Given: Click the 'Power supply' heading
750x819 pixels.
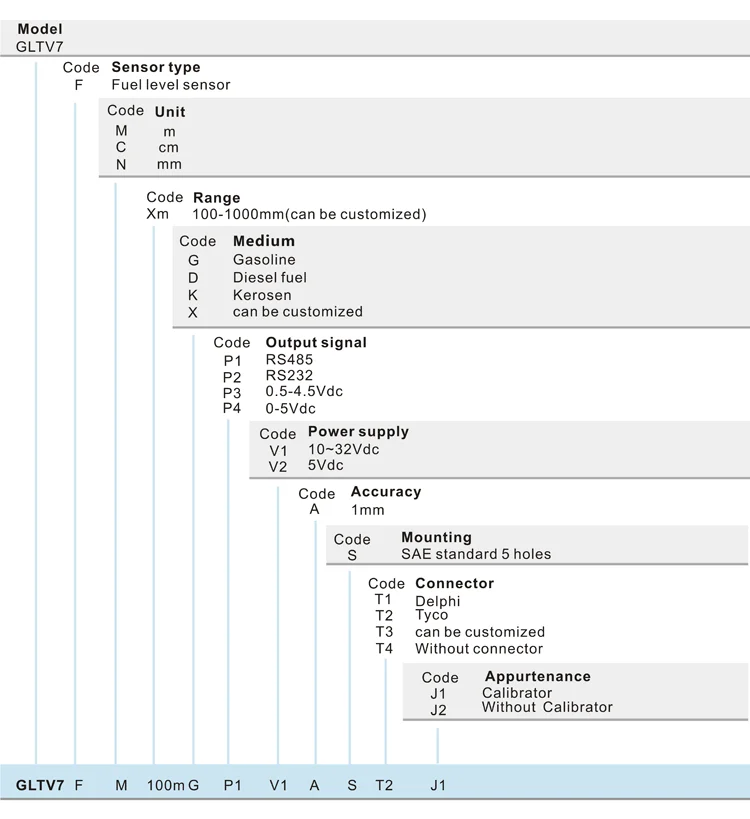Looking at the screenshot, I should click(x=358, y=432).
